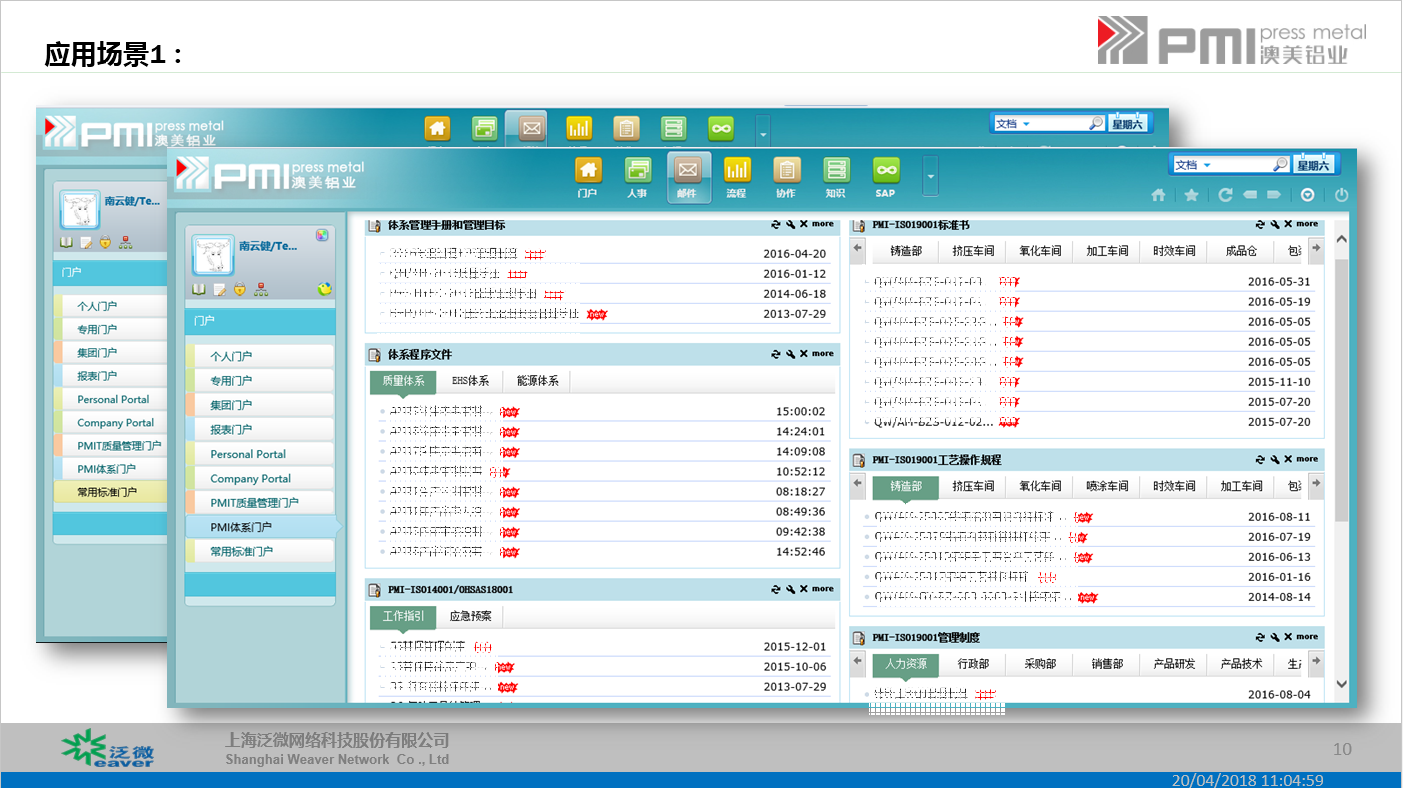1403x788 pixels.
Task: Click the colorful theme swatch on user card
Action: click(x=322, y=235)
